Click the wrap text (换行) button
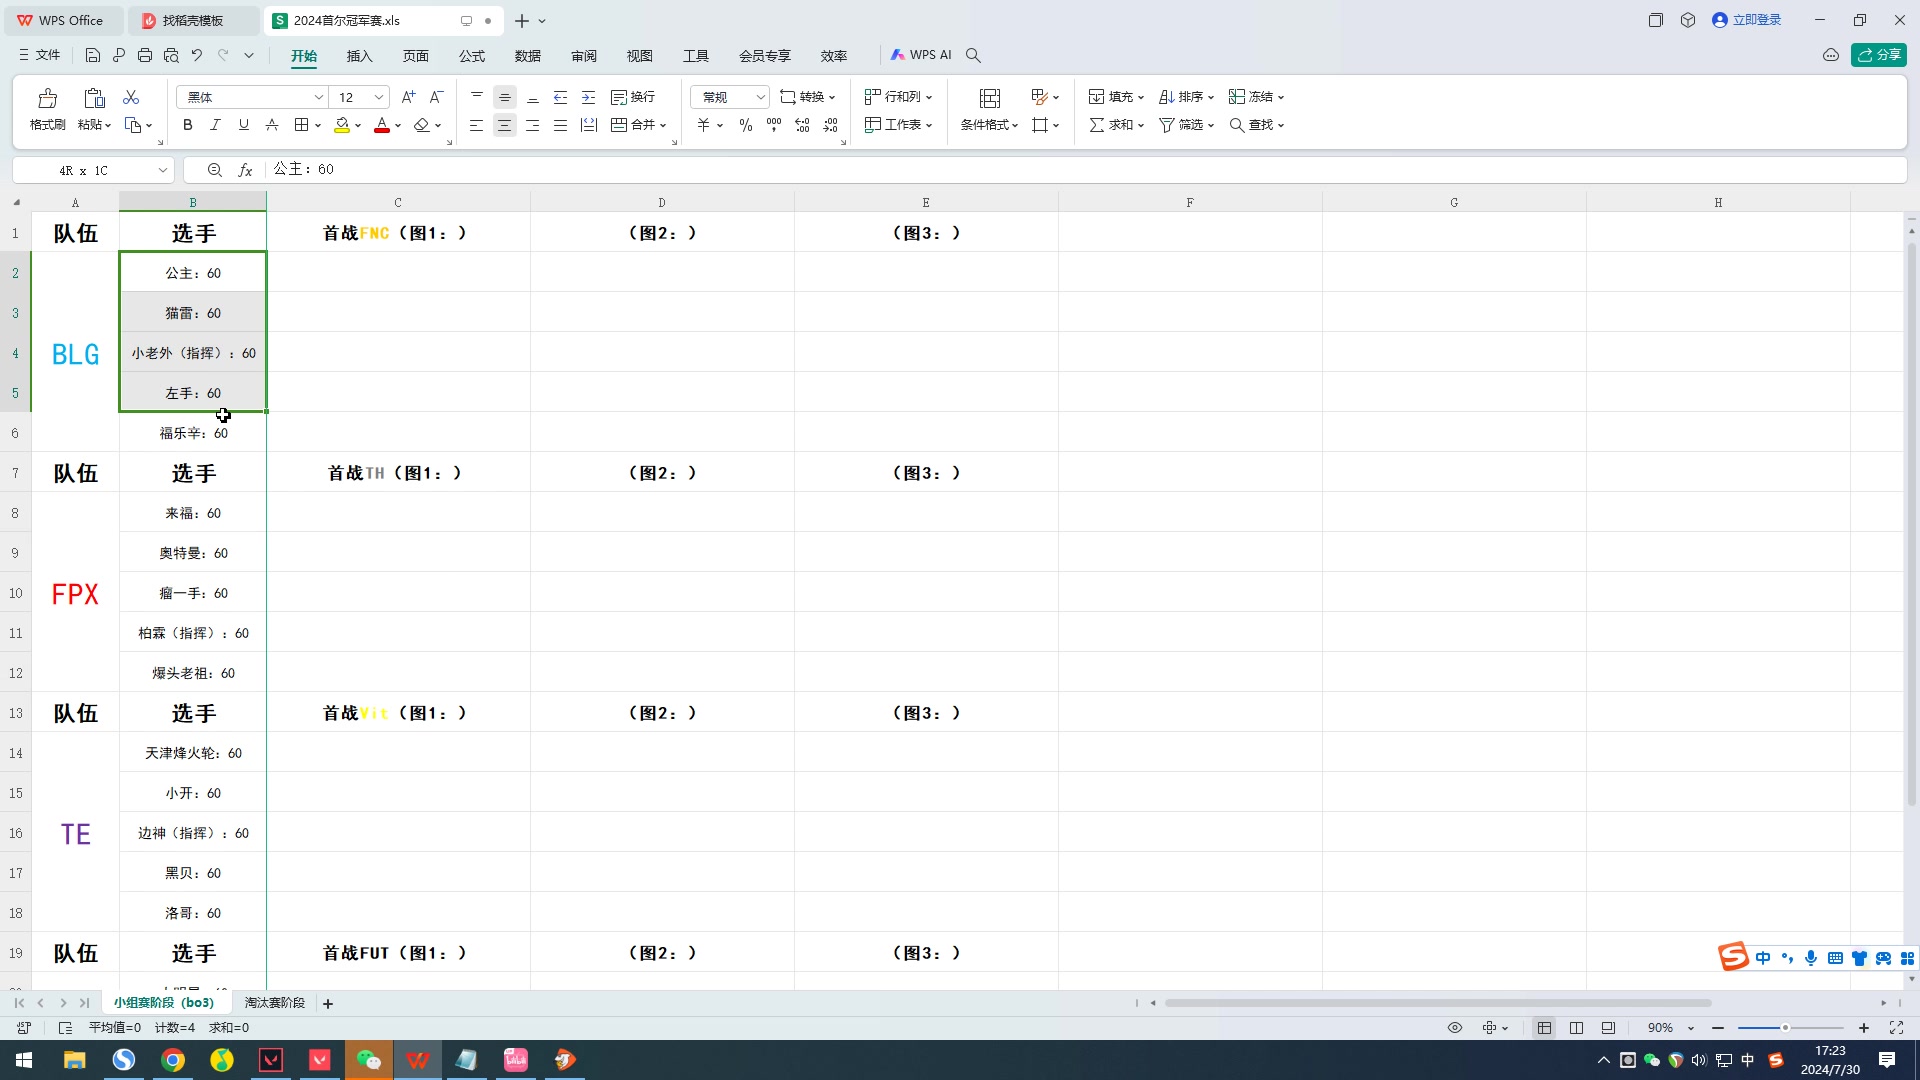1920x1080 pixels. [x=633, y=97]
